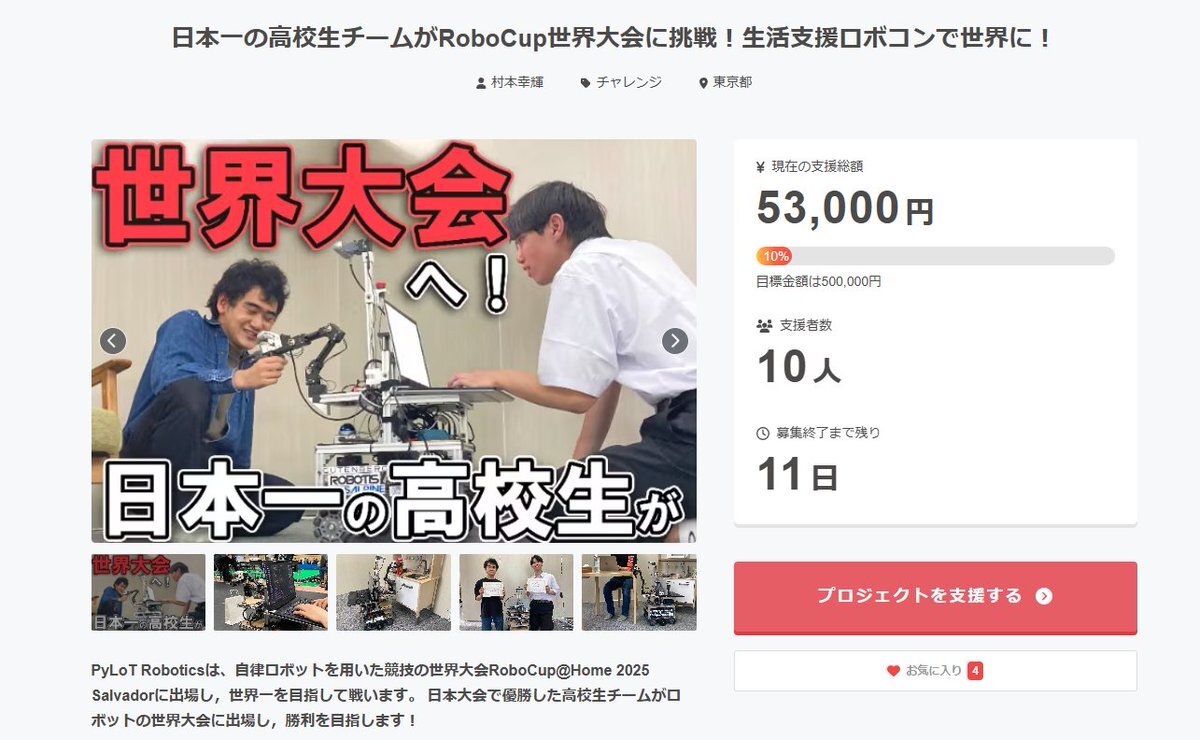The image size is (1200, 740).
Task: Click the next image arrow on carousel
Action: (675, 341)
